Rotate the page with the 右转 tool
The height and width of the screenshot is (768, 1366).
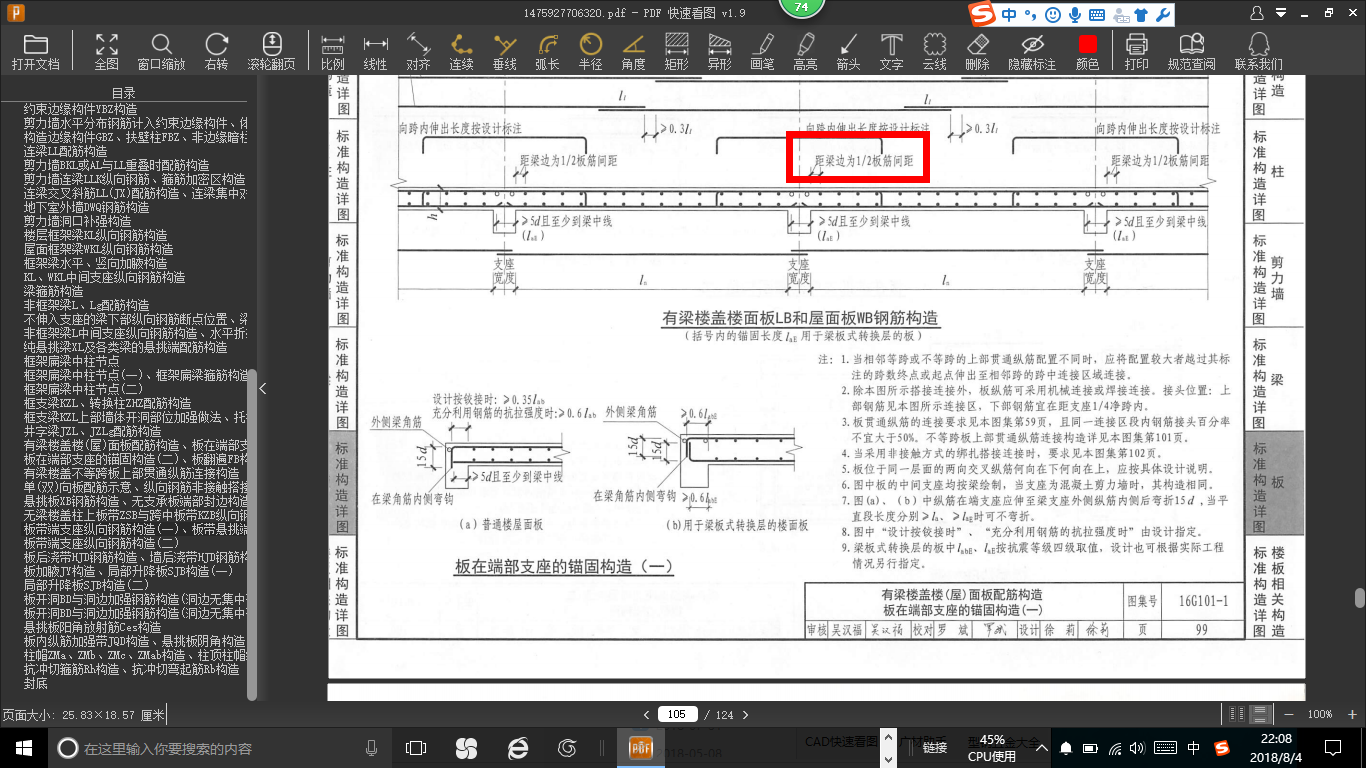[x=216, y=51]
